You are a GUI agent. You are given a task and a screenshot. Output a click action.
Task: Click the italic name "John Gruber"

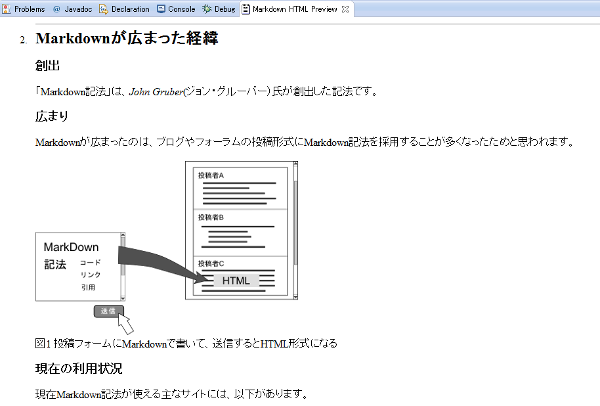157,92
